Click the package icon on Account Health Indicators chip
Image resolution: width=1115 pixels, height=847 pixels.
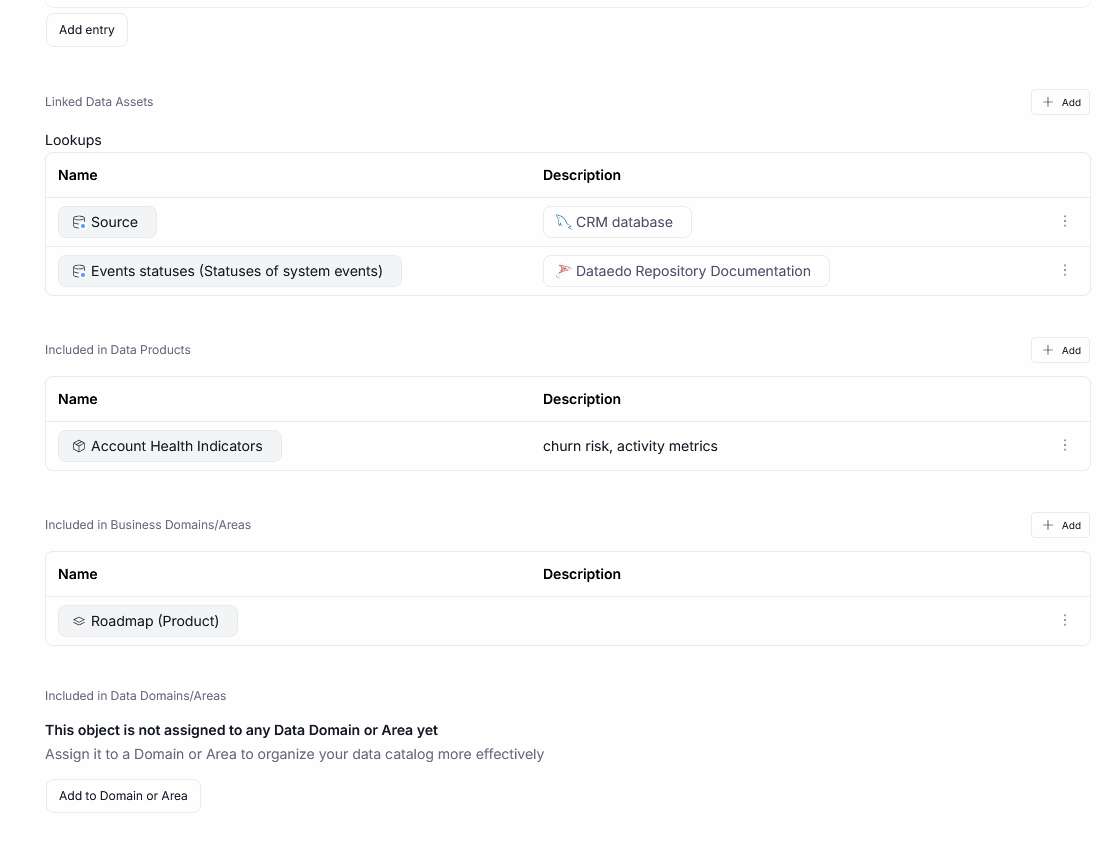79,446
